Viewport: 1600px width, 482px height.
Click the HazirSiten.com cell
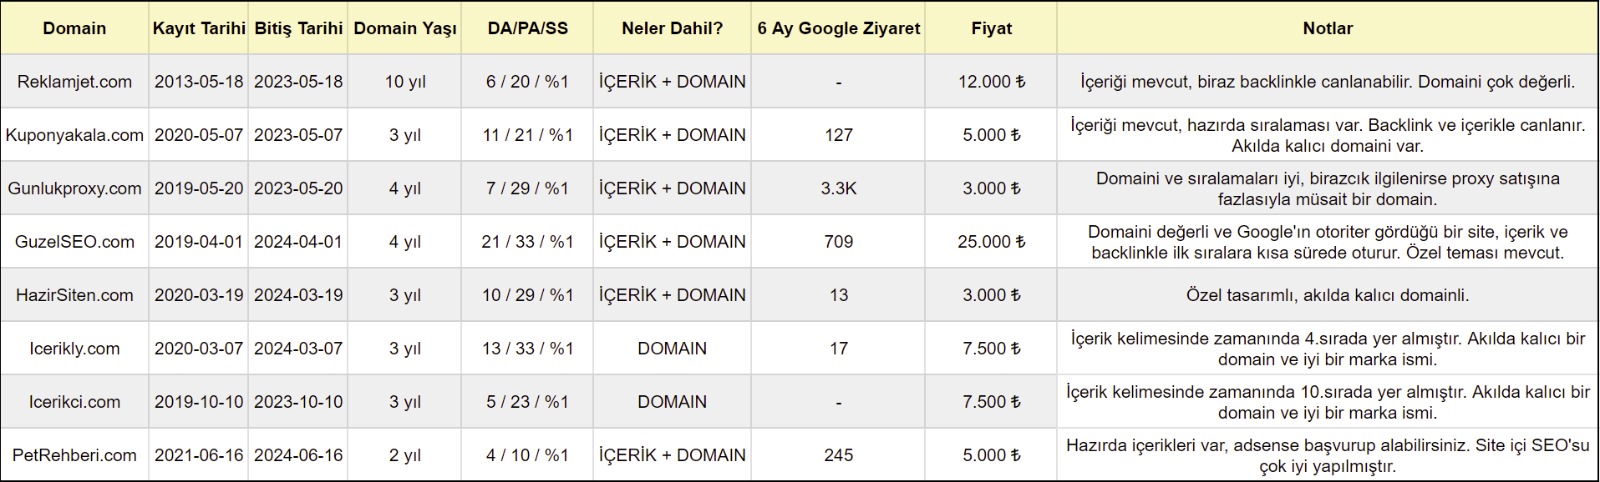(74, 295)
